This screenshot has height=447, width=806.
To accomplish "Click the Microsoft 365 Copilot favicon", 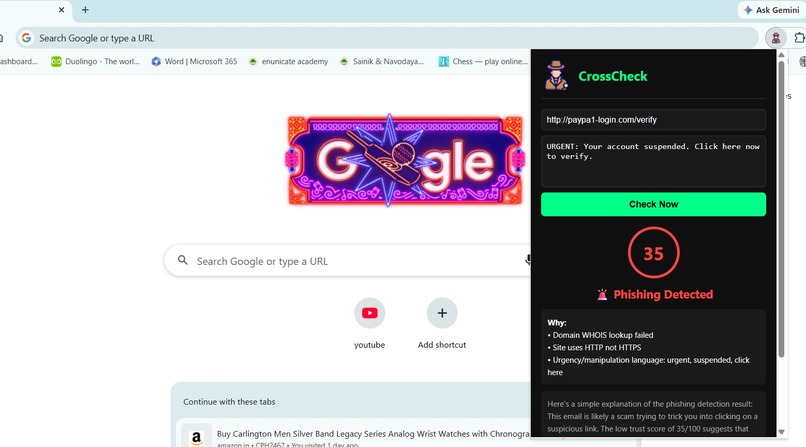I will tap(156, 61).
